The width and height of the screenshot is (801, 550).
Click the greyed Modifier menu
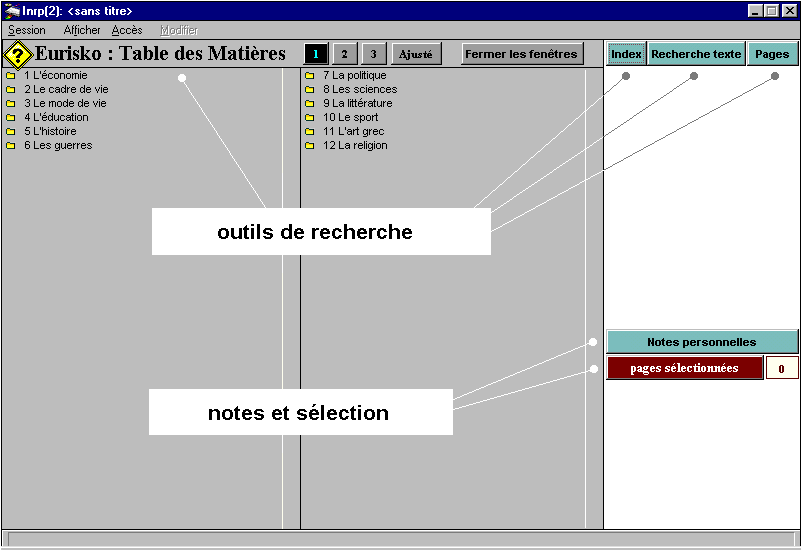click(x=179, y=31)
